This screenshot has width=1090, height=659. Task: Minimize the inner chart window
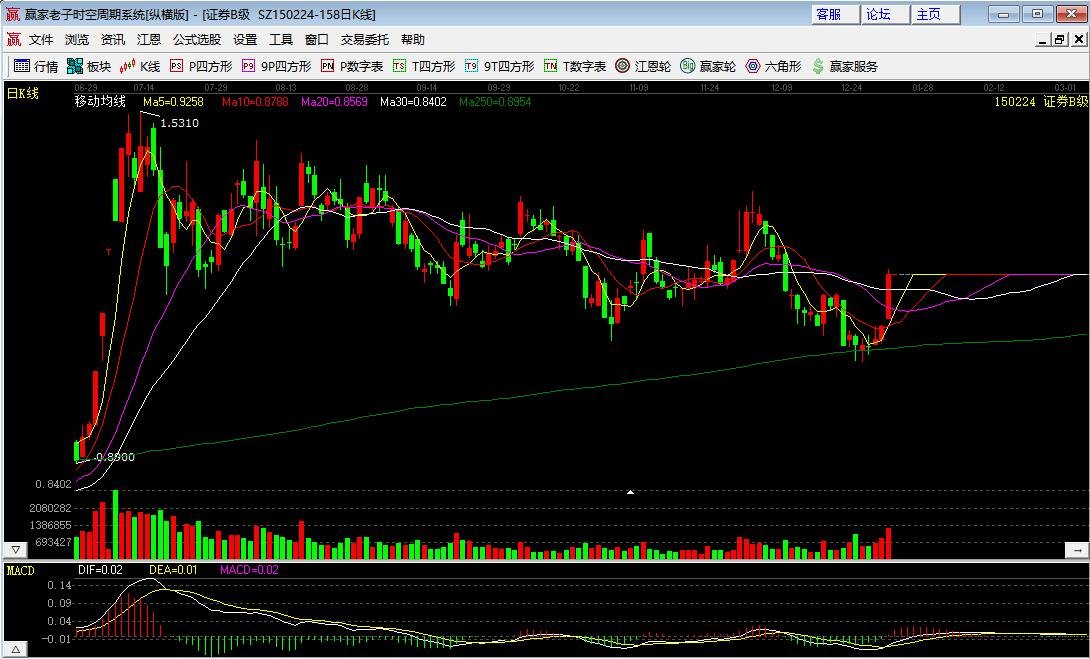(x=1042, y=40)
